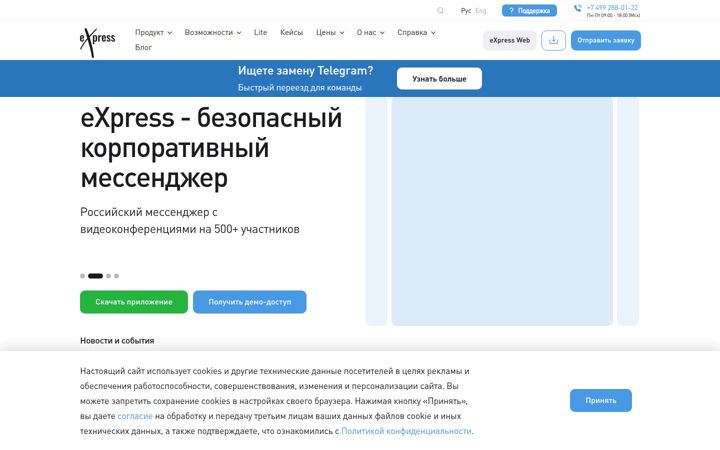Select the third carousel dot
720x450 pixels.
(108, 276)
